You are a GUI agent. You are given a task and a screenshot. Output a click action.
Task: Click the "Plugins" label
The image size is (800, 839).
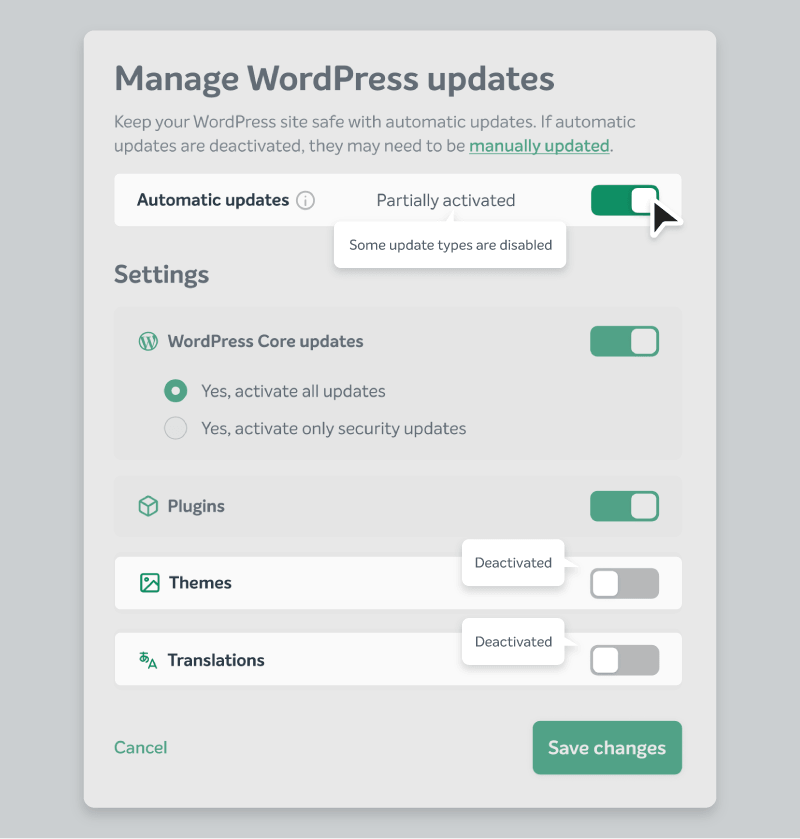click(x=196, y=506)
